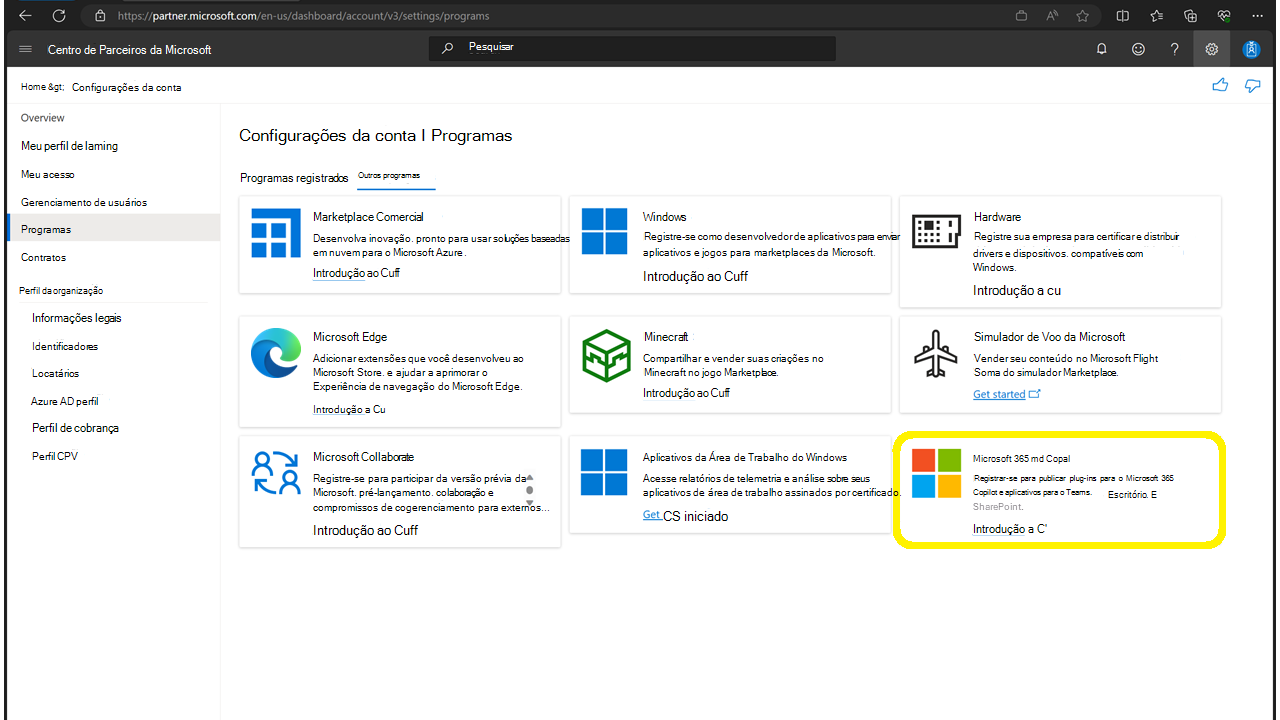This screenshot has height=720, width=1280.
Task: Open Gerenciamento de usuários
Action: tap(84, 202)
